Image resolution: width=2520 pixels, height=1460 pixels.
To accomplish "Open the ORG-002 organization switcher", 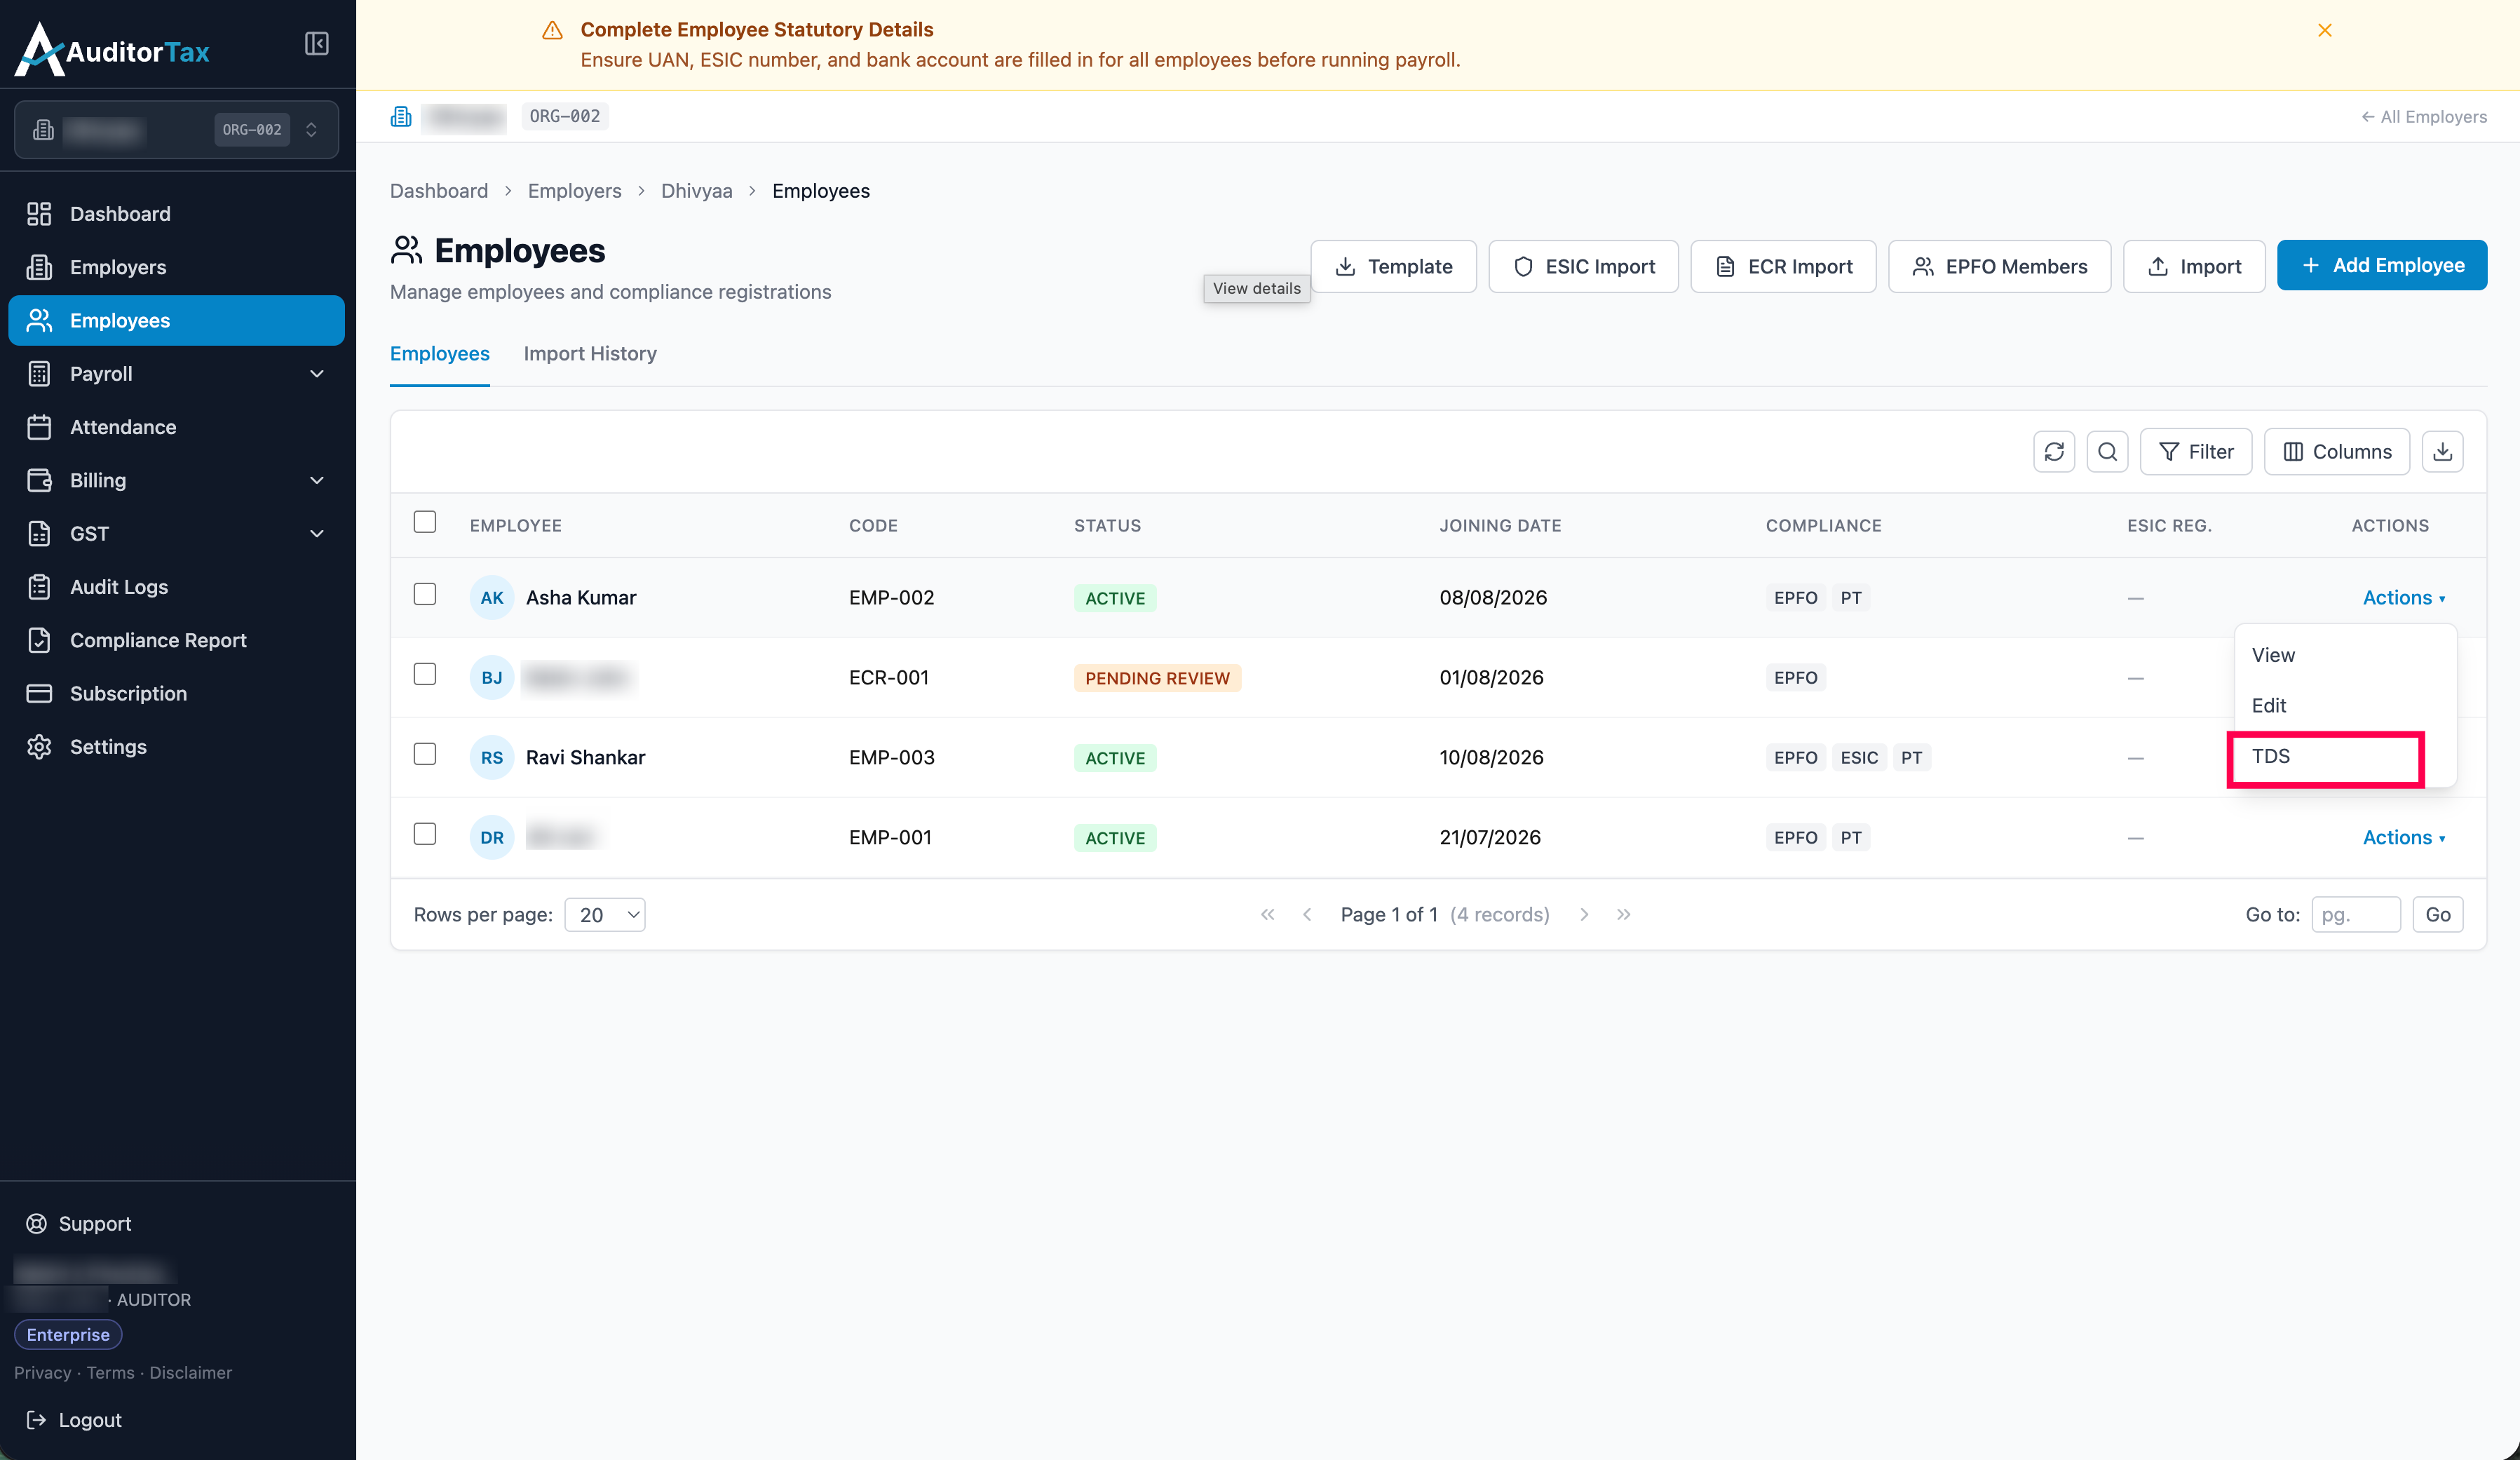I will [x=176, y=130].
